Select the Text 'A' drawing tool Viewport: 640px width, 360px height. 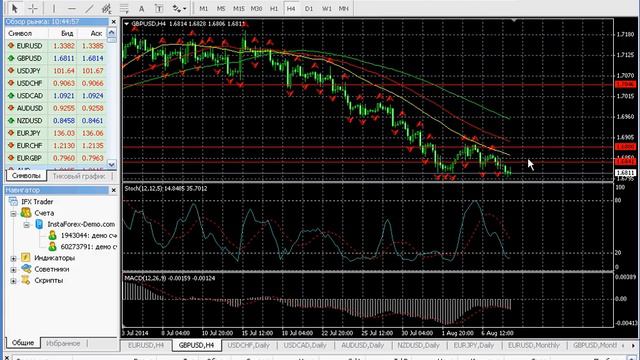pos(141,9)
